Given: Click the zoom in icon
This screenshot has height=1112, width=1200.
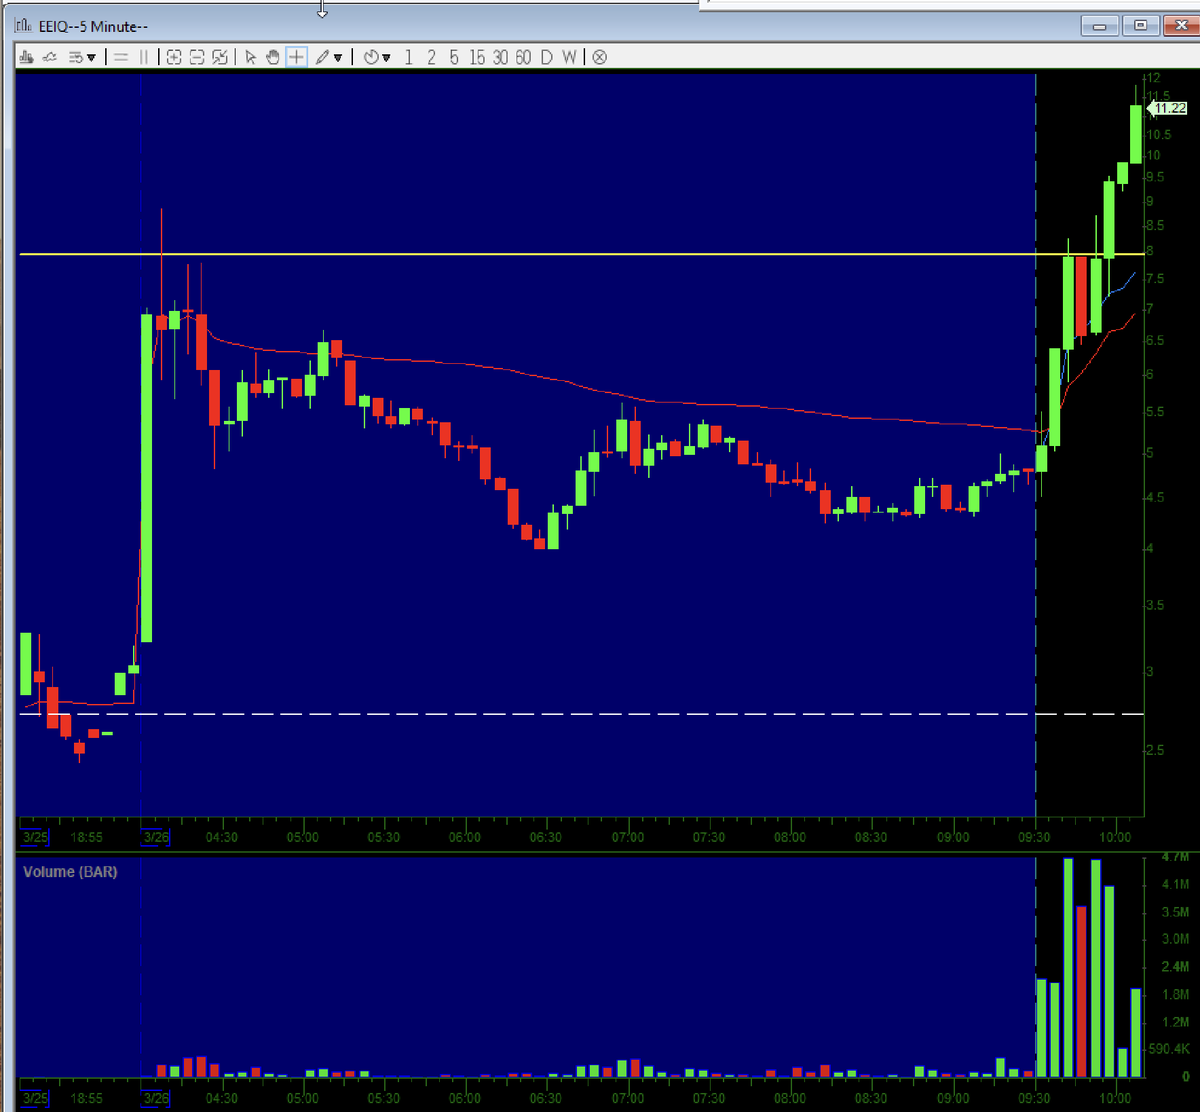Looking at the screenshot, I should coord(173,57).
